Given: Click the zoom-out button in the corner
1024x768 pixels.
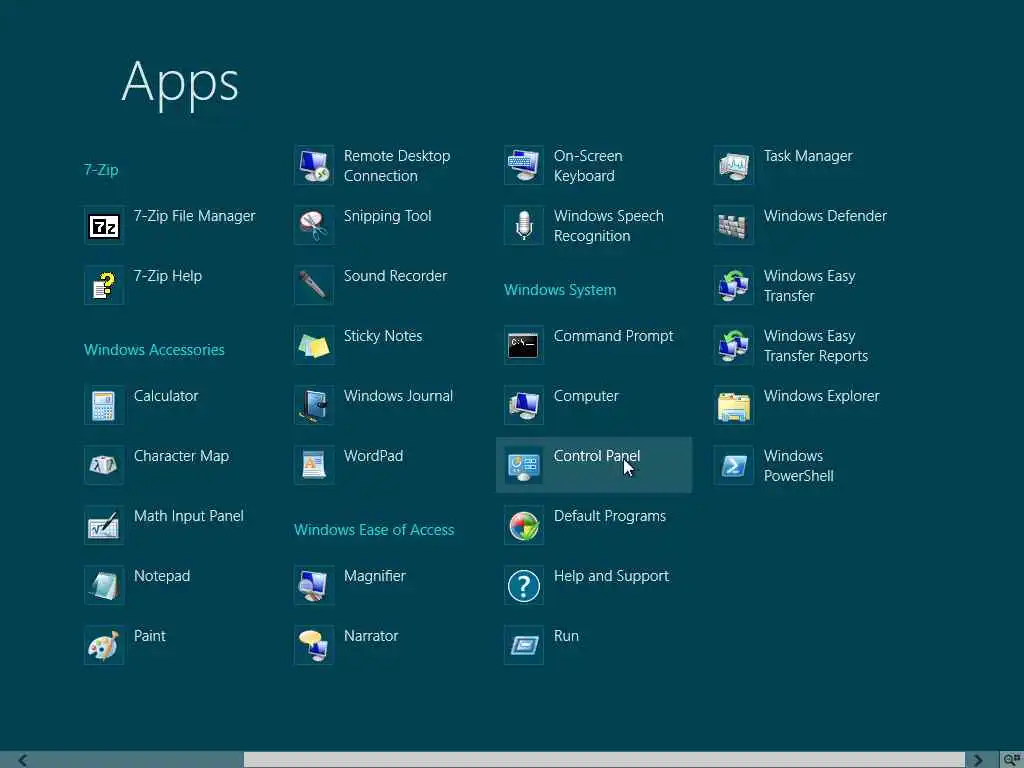Looking at the screenshot, I should point(1012,760).
